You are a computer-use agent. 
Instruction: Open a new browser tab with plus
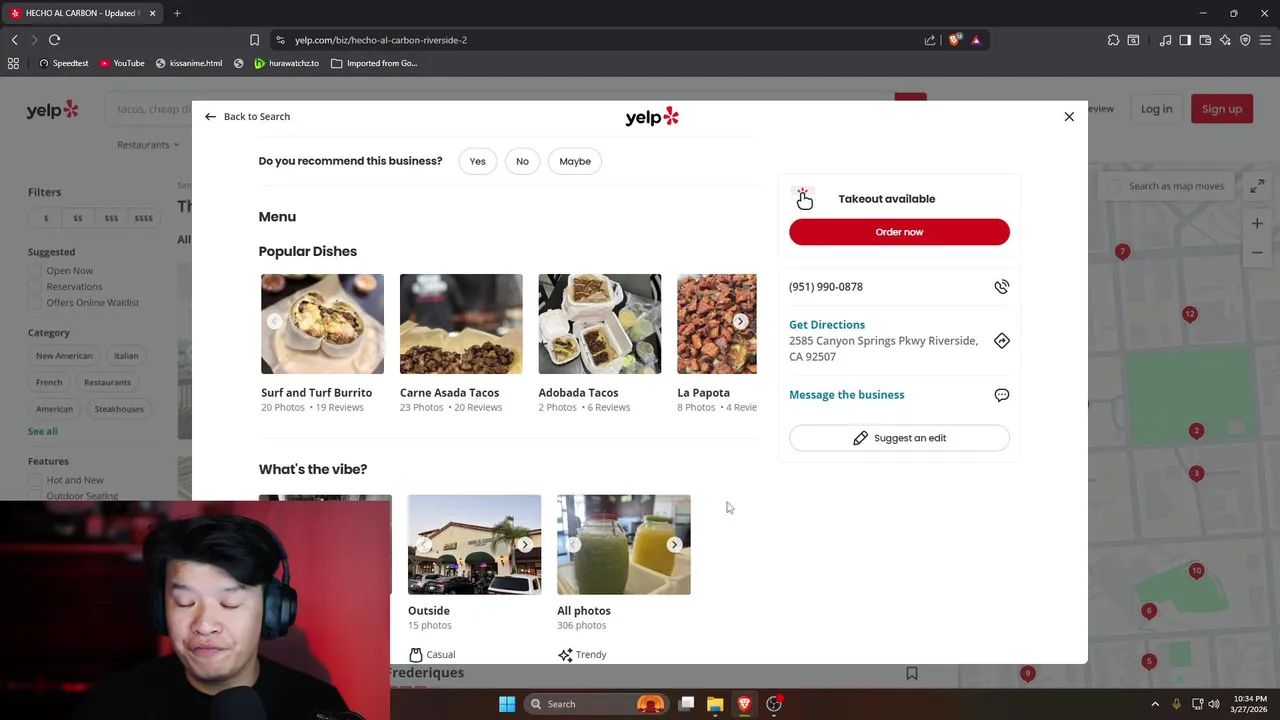coord(177,13)
